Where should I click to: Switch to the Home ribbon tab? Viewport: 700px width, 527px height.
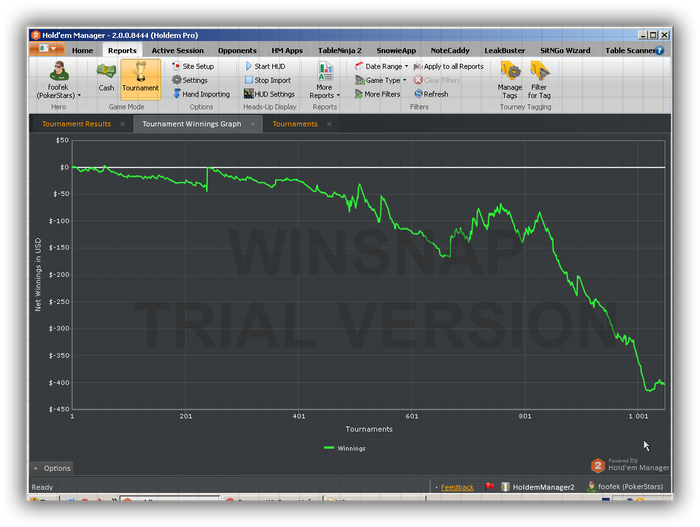pos(83,50)
